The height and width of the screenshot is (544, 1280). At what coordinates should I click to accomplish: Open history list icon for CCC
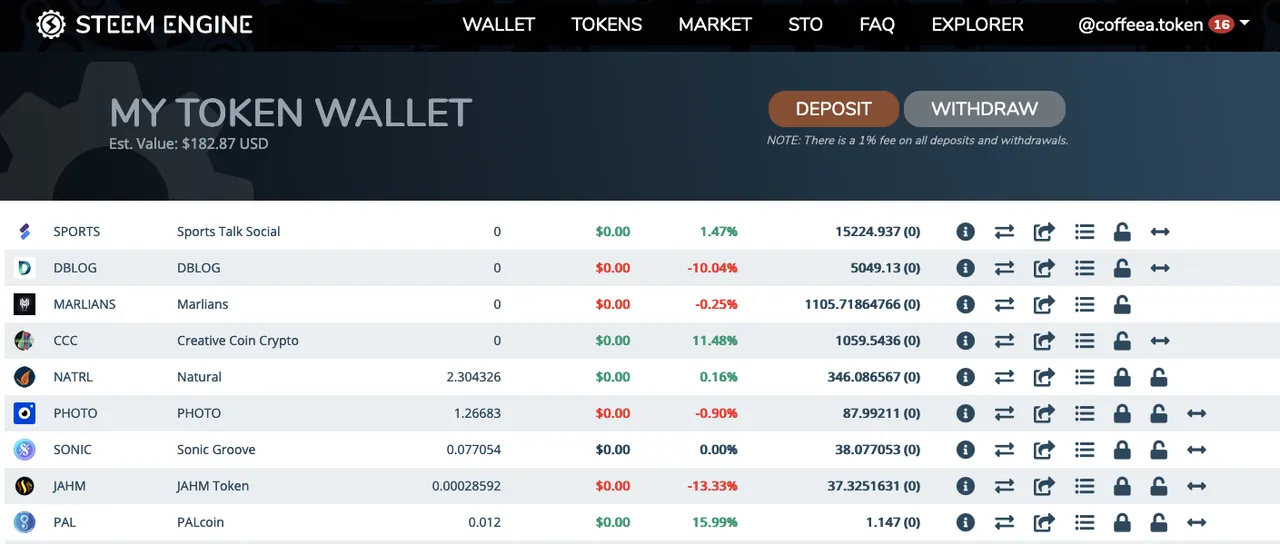pyautogui.click(x=1084, y=341)
